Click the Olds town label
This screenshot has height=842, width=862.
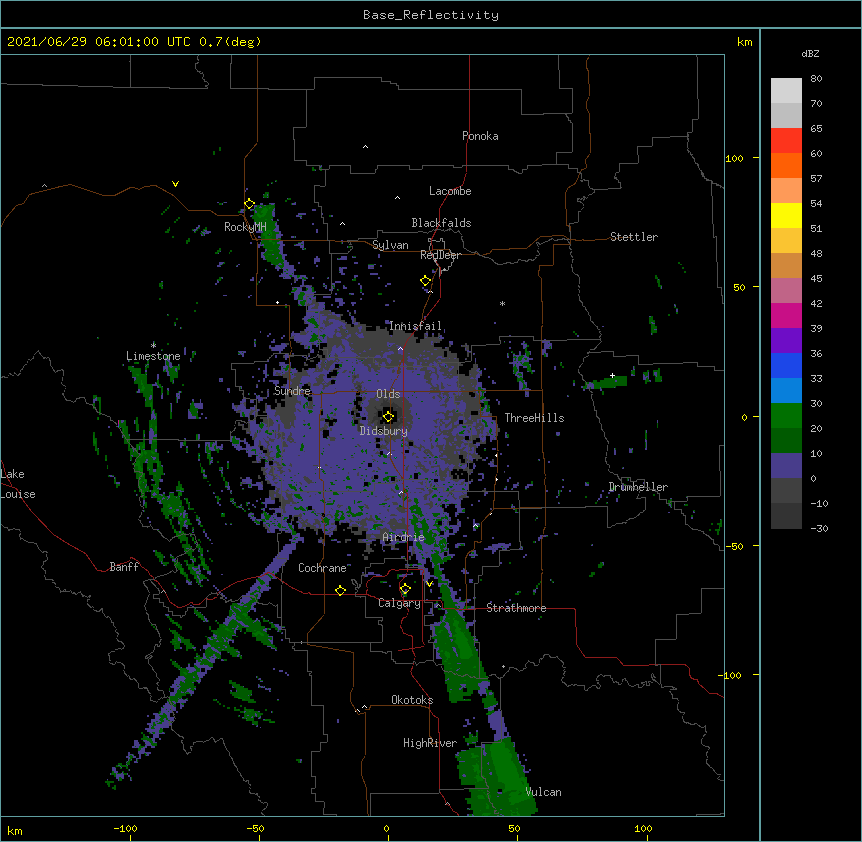click(x=388, y=394)
